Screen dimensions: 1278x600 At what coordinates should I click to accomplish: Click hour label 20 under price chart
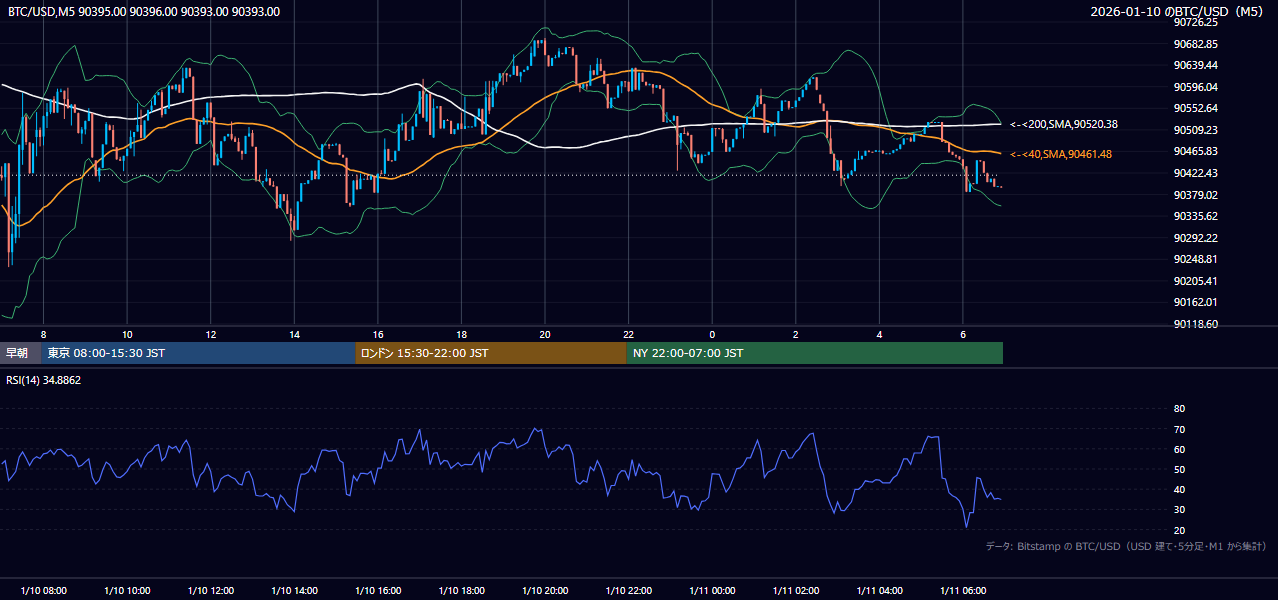click(545, 334)
